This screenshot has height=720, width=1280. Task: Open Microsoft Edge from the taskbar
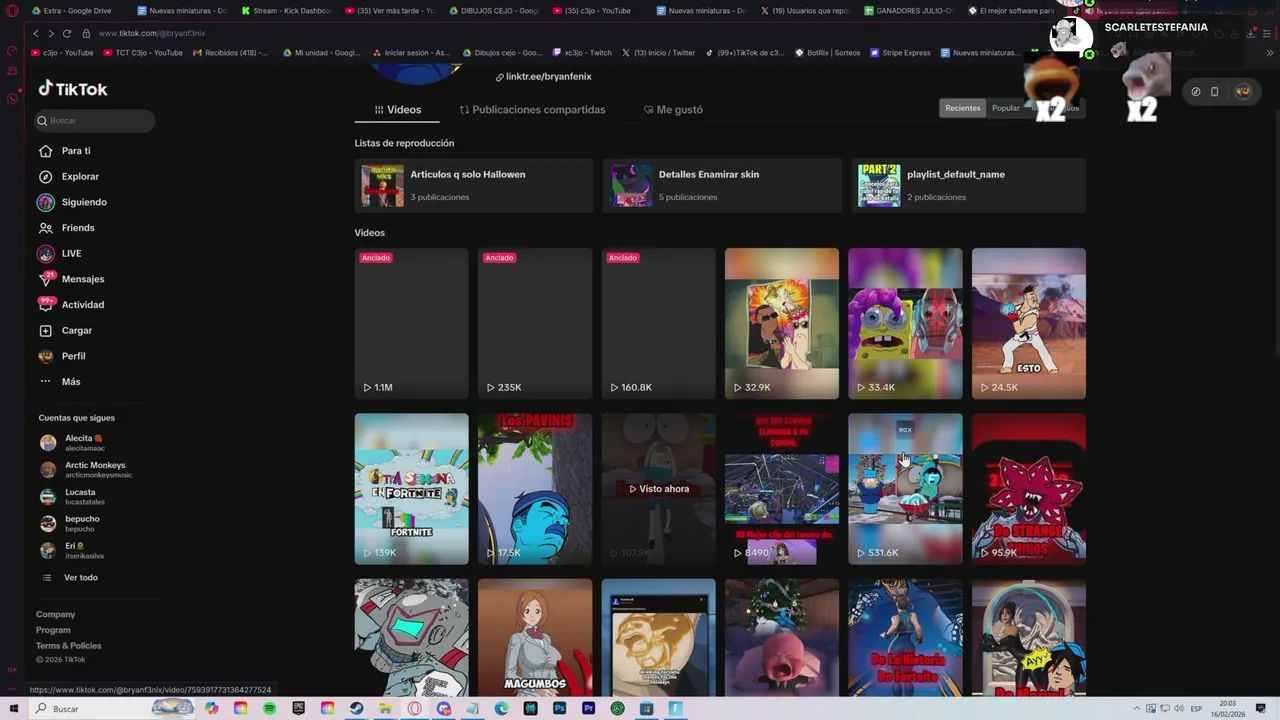click(x=502, y=708)
